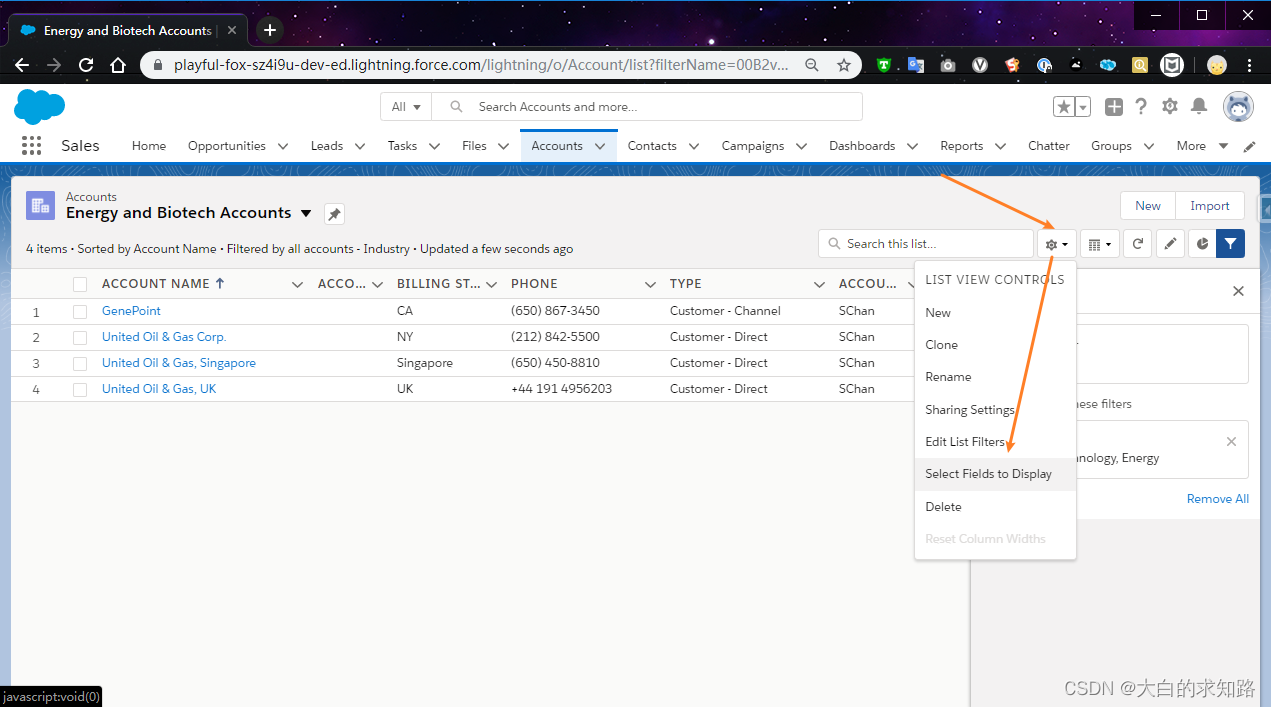Enable inline editing via the pencil icon

click(x=1170, y=243)
